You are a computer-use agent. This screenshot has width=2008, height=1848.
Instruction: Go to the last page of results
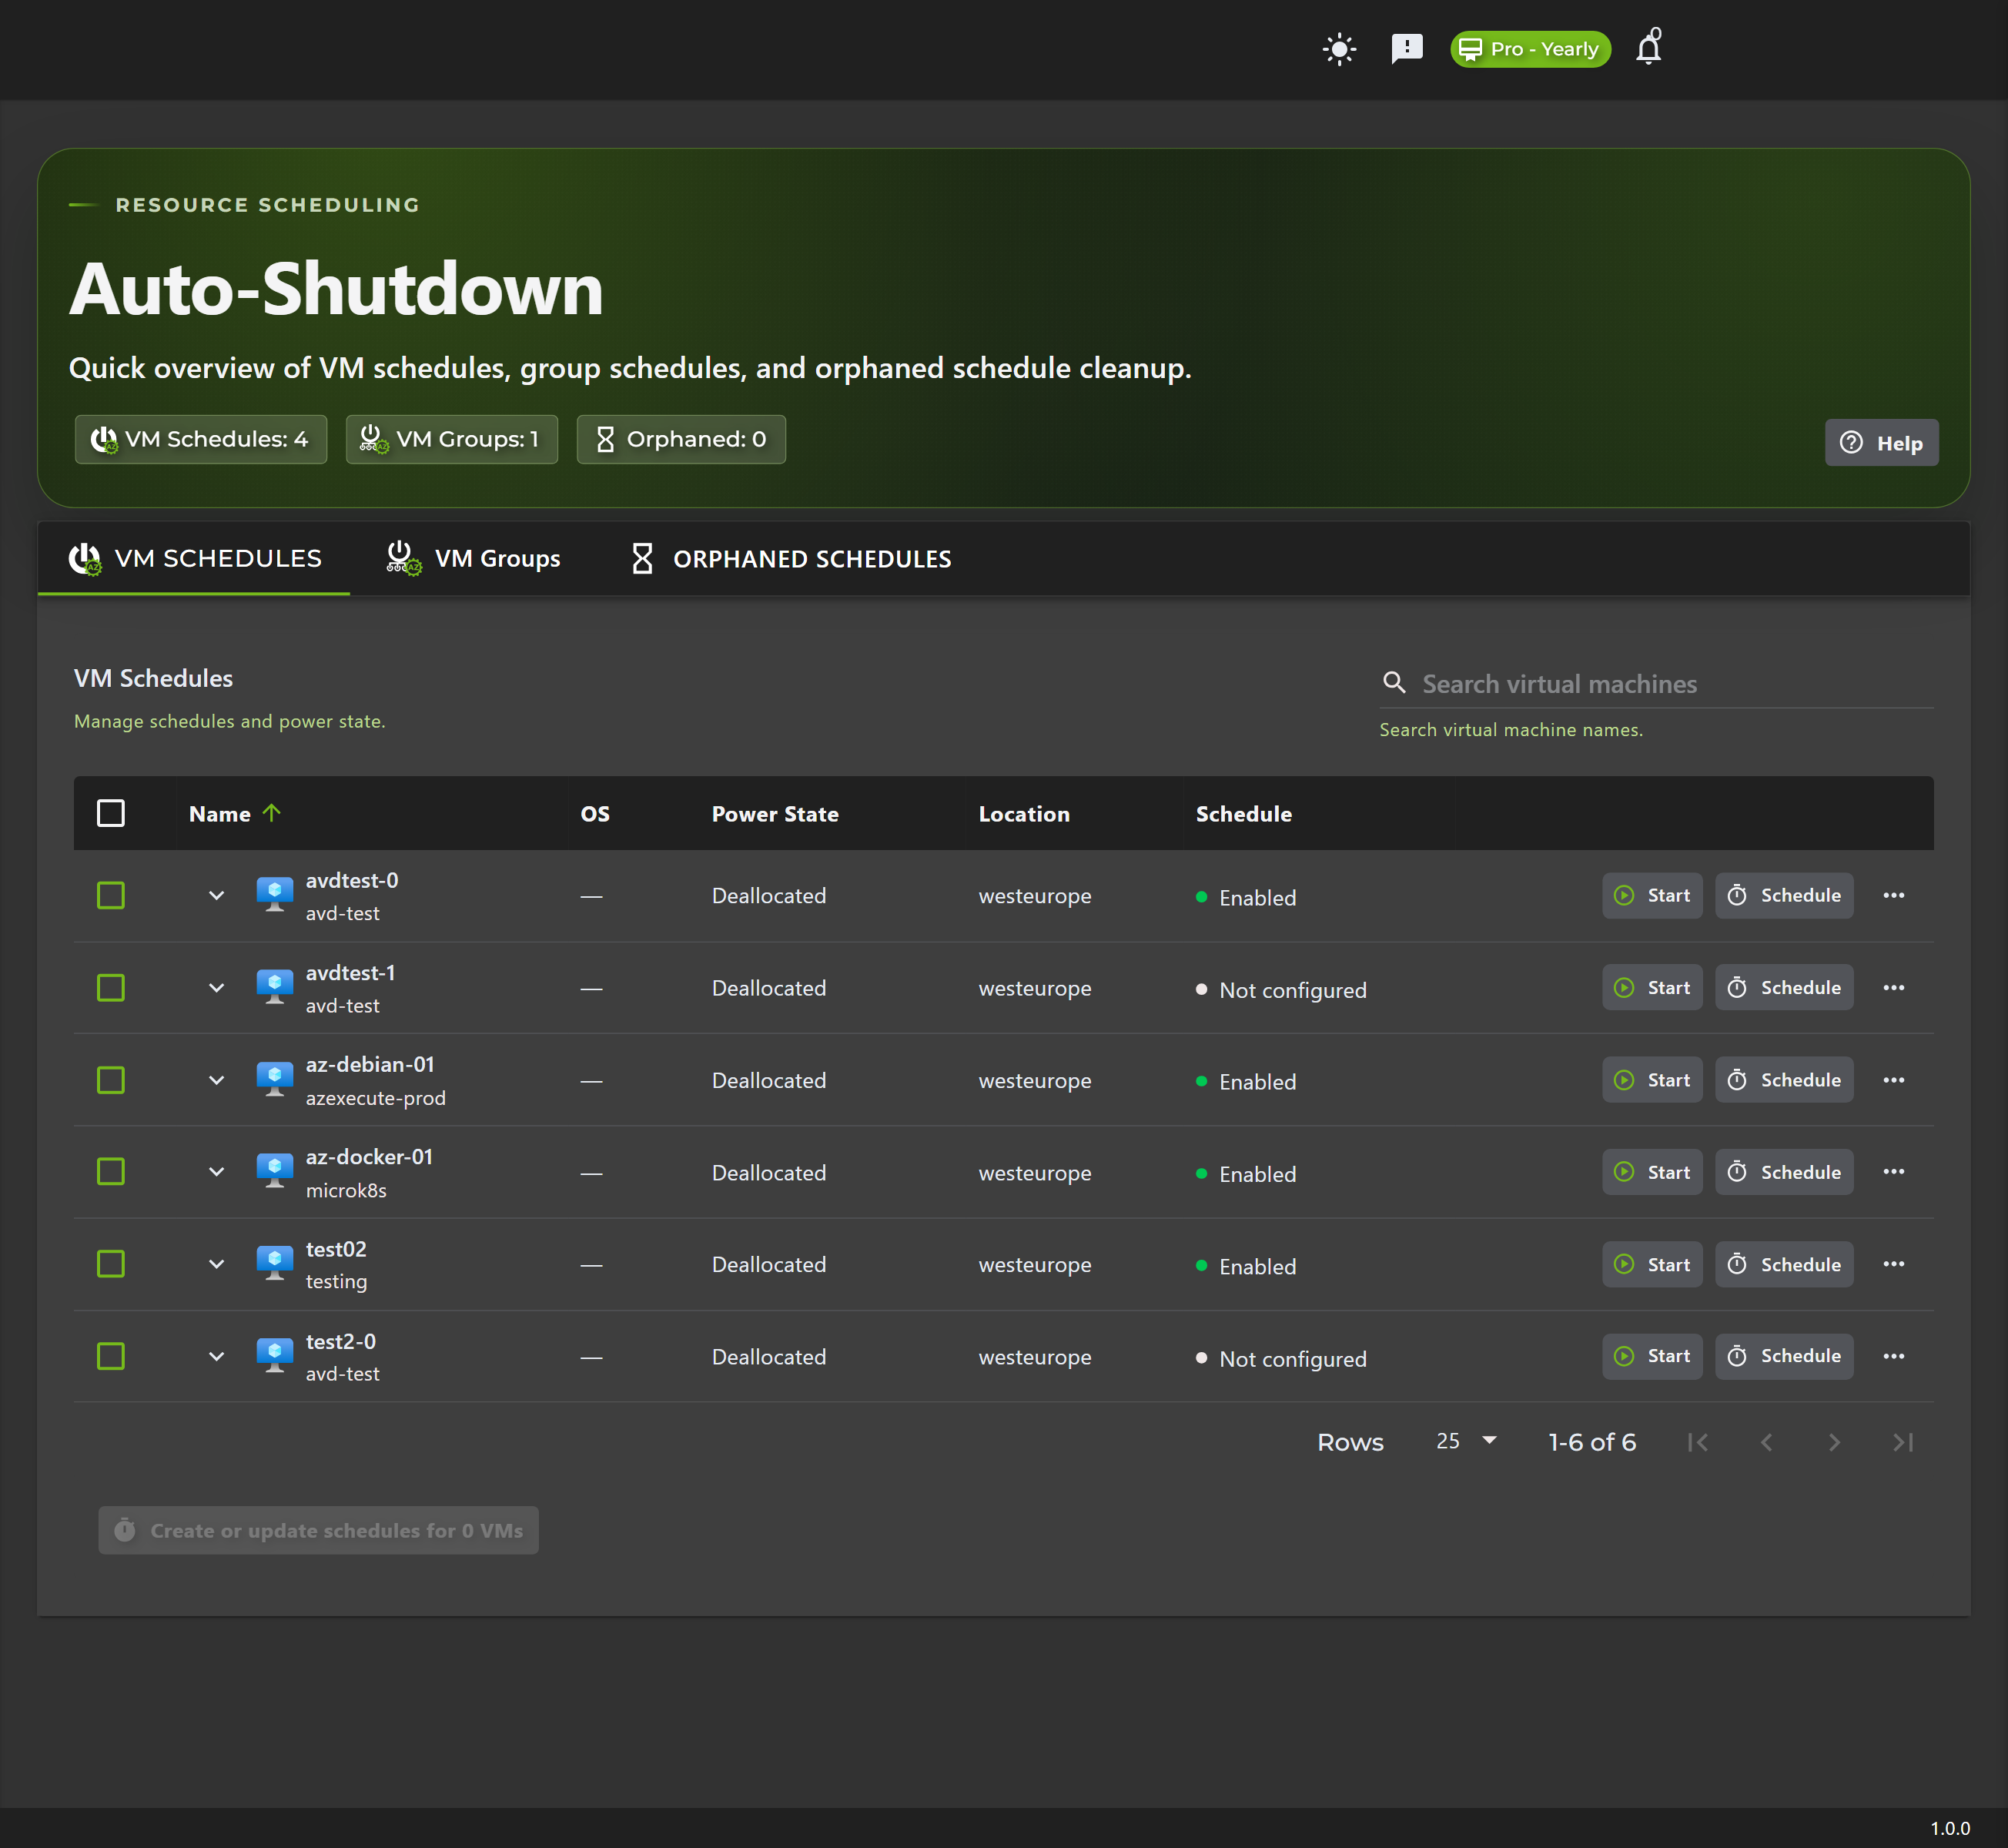click(1902, 1442)
